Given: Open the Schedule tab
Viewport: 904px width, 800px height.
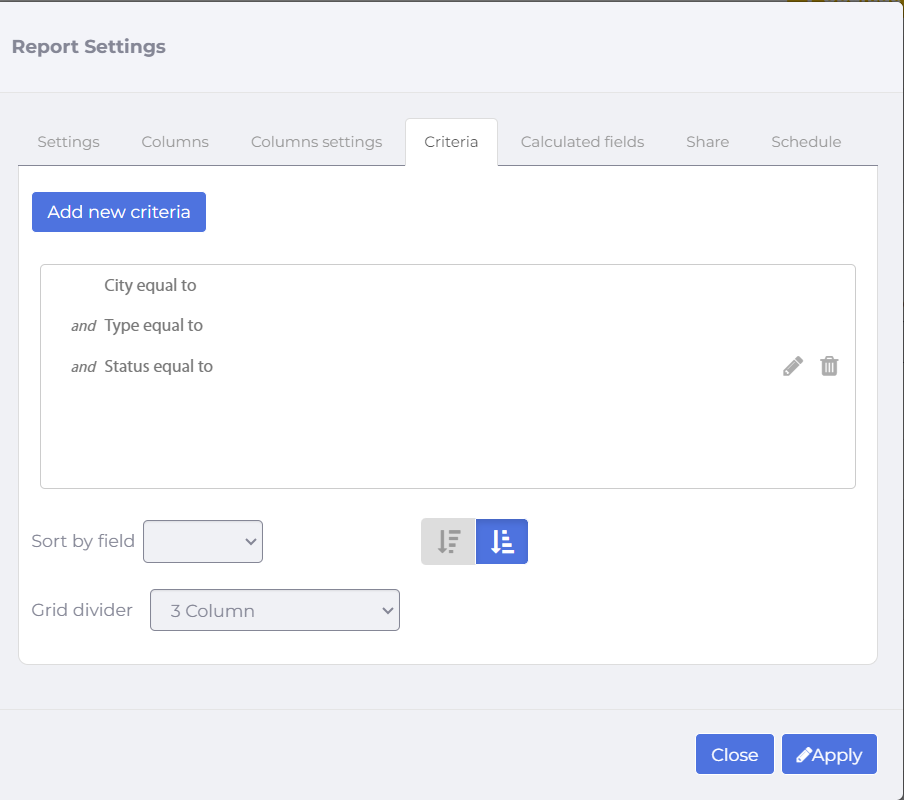Looking at the screenshot, I should coord(806,142).
